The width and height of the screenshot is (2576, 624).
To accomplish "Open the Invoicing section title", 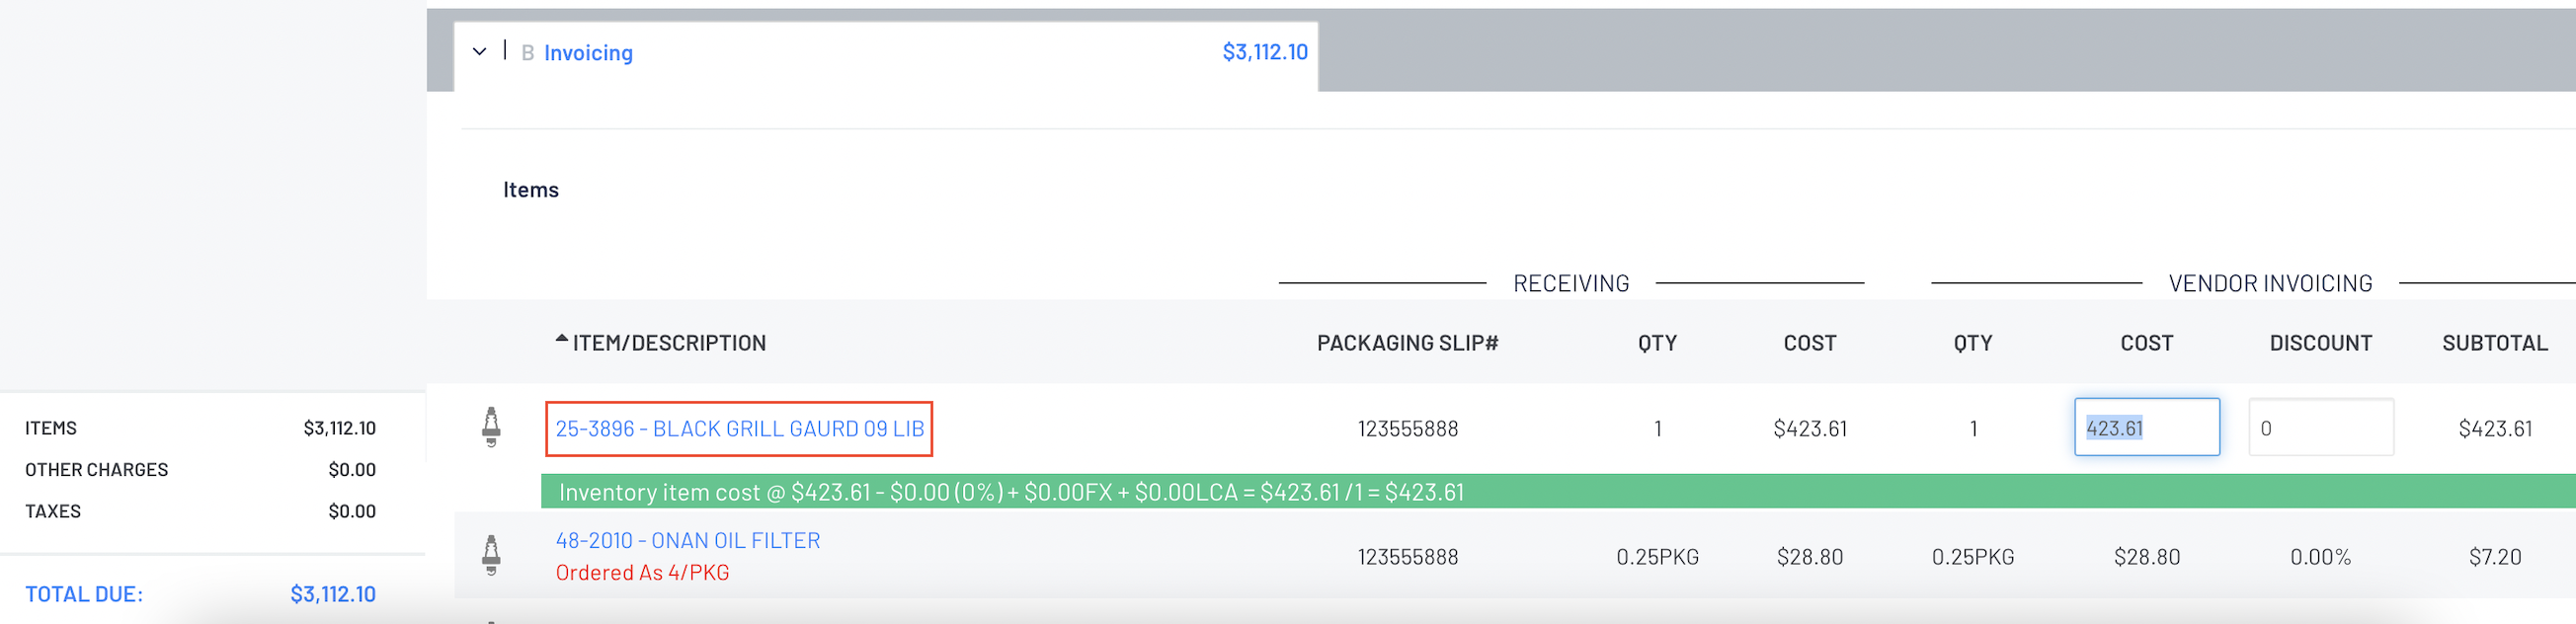I will [x=588, y=53].
